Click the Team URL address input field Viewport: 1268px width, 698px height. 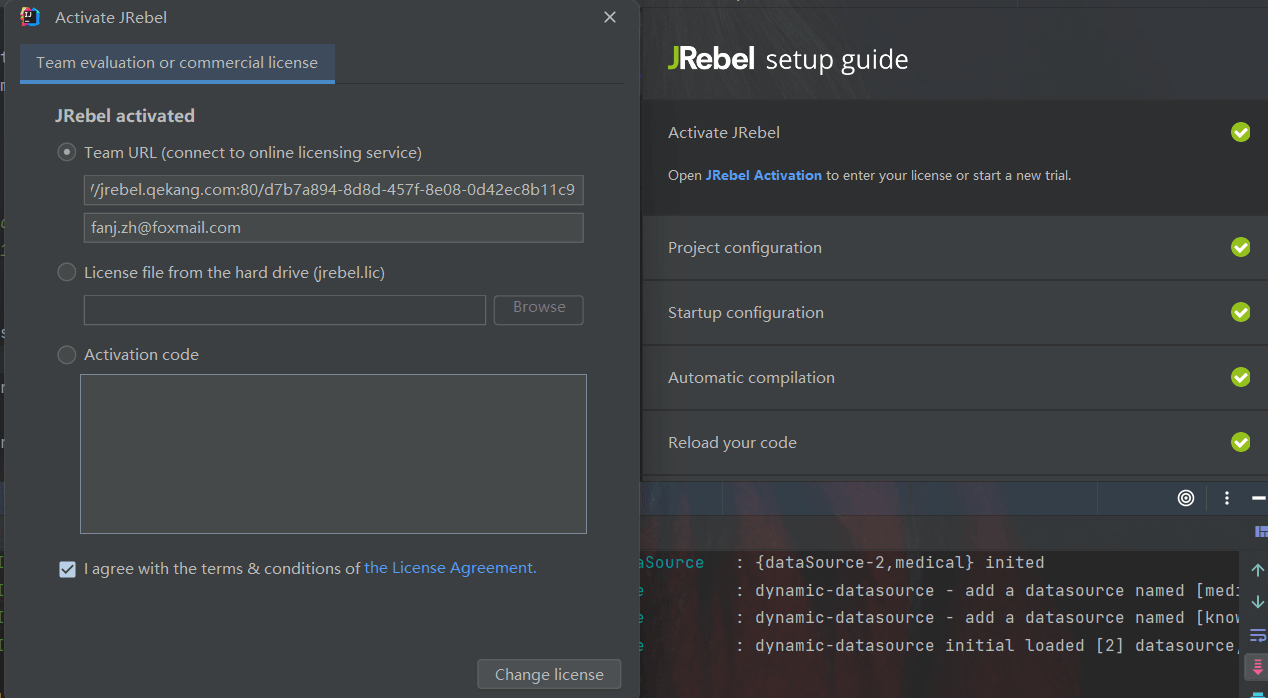click(x=334, y=190)
